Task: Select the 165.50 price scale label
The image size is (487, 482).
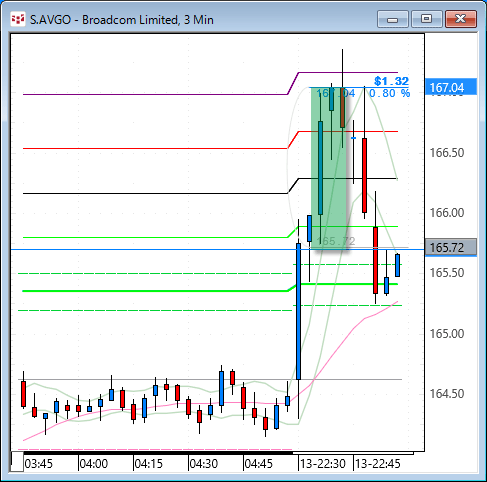Action: point(447,273)
